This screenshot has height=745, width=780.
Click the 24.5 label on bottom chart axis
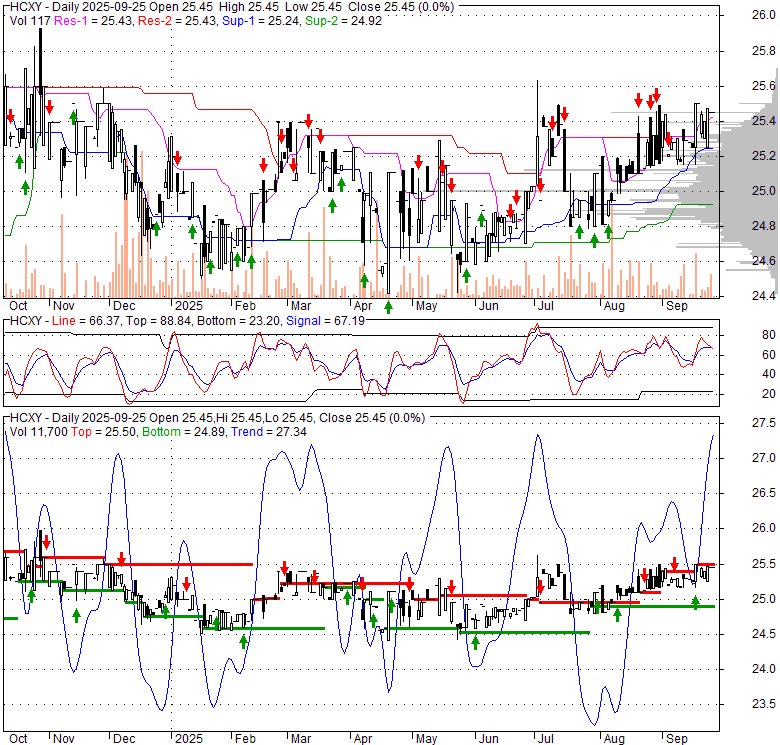[x=764, y=634]
